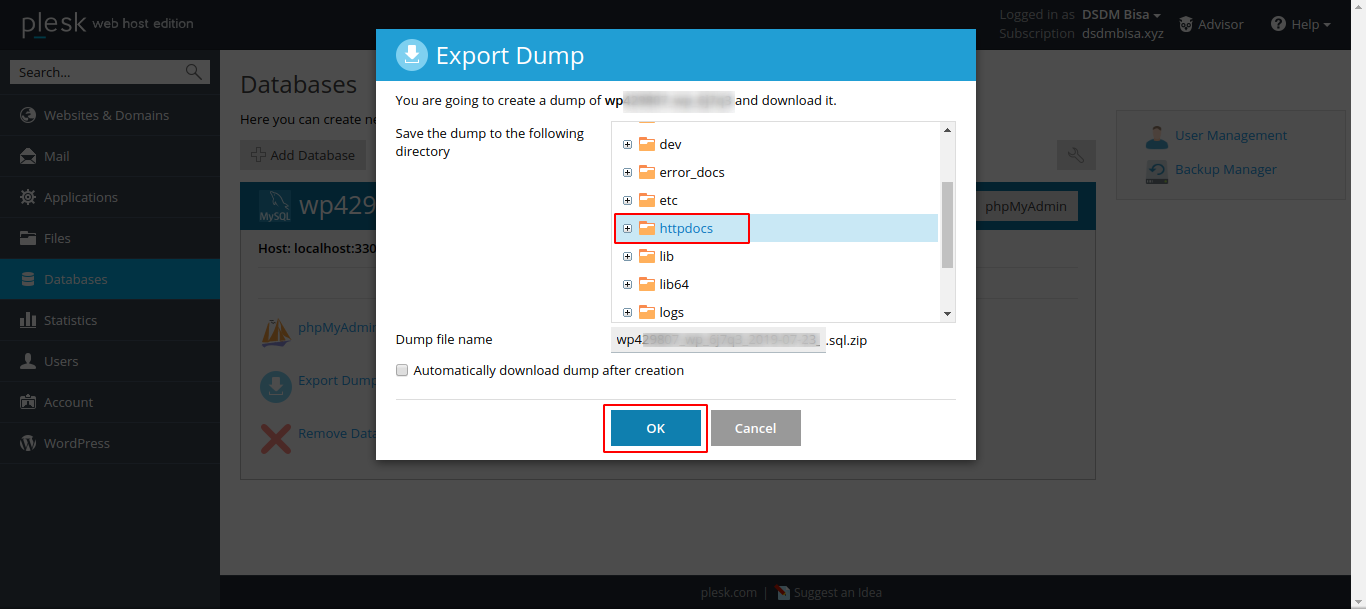Click the Files folder icon in sidebar
The width and height of the screenshot is (1366, 609).
[x=28, y=238]
